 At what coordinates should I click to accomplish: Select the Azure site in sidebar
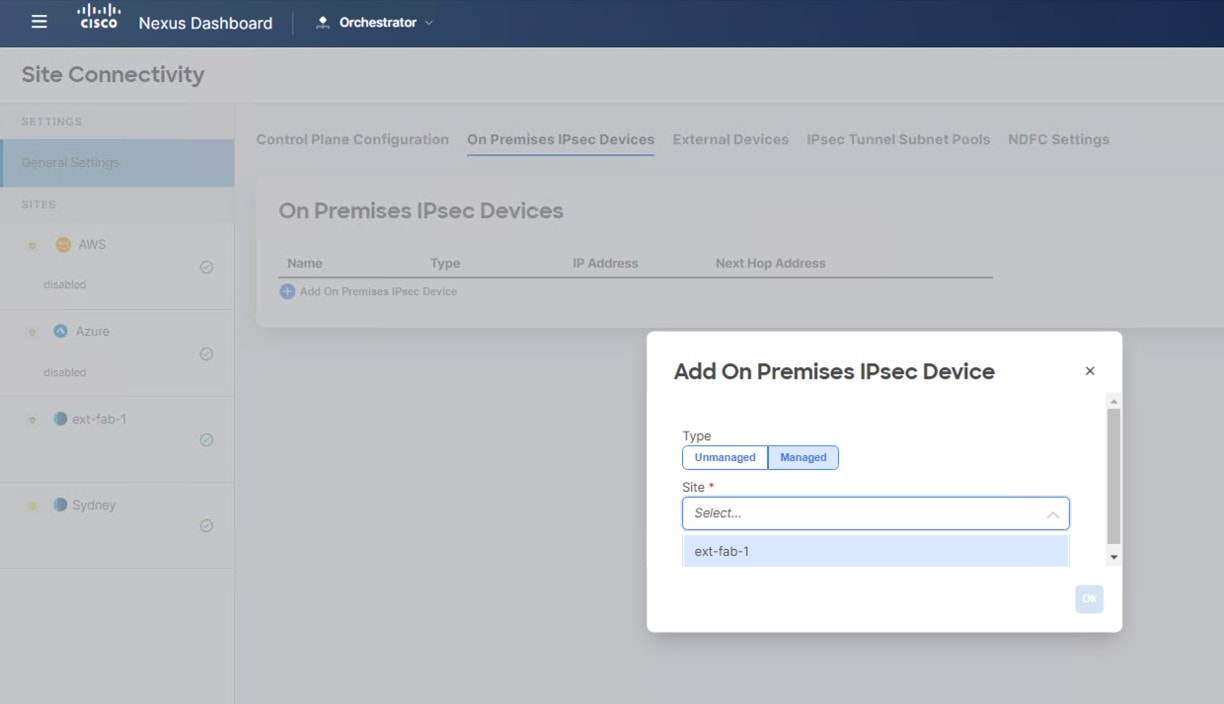tap(117, 353)
